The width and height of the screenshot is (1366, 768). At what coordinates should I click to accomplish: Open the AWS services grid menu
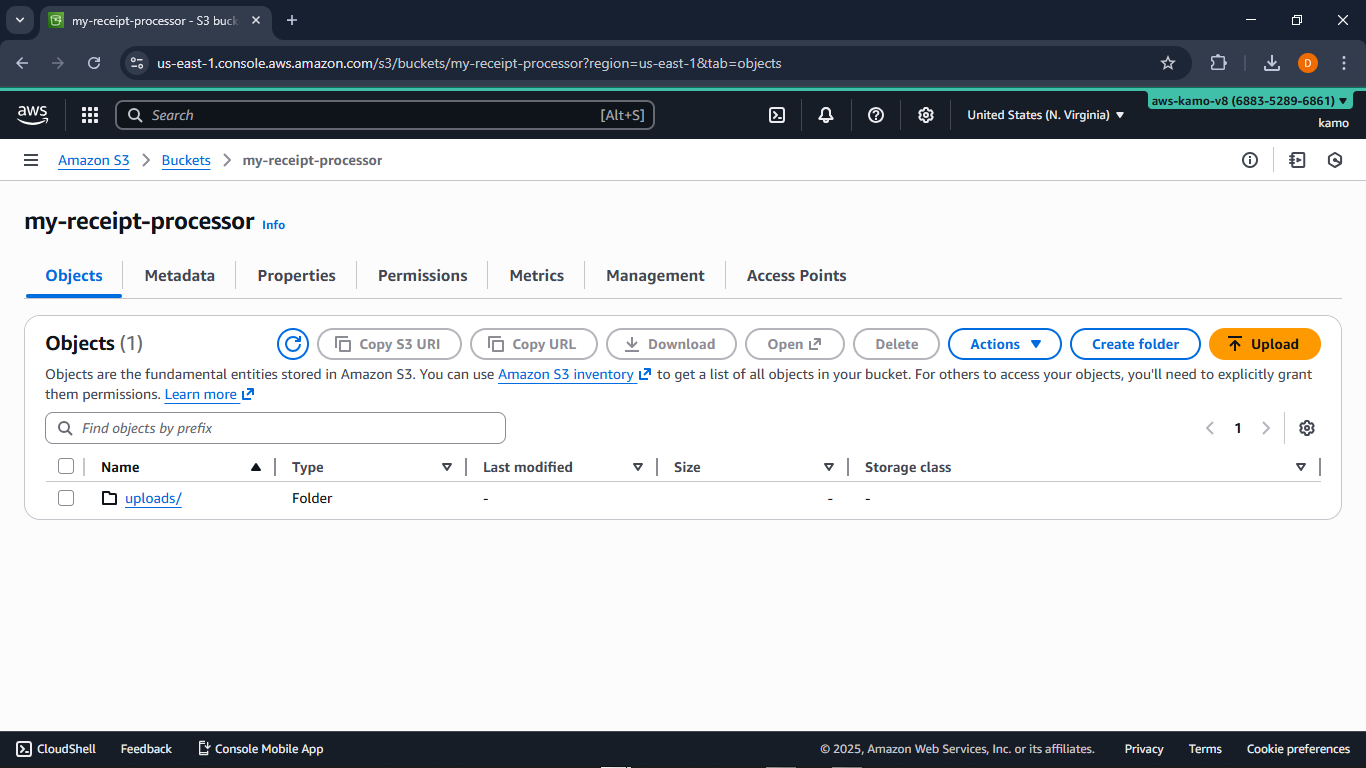coord(89,114)
